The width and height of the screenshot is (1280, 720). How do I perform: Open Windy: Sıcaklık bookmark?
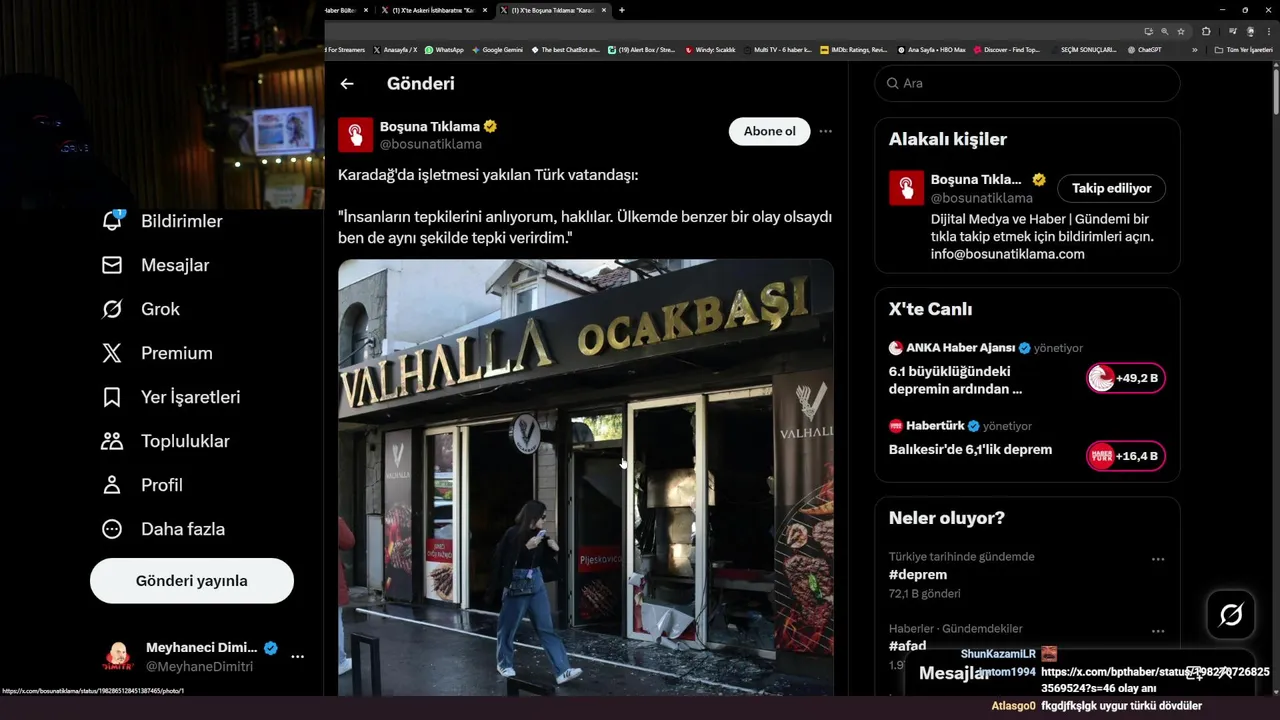[710, 49]
